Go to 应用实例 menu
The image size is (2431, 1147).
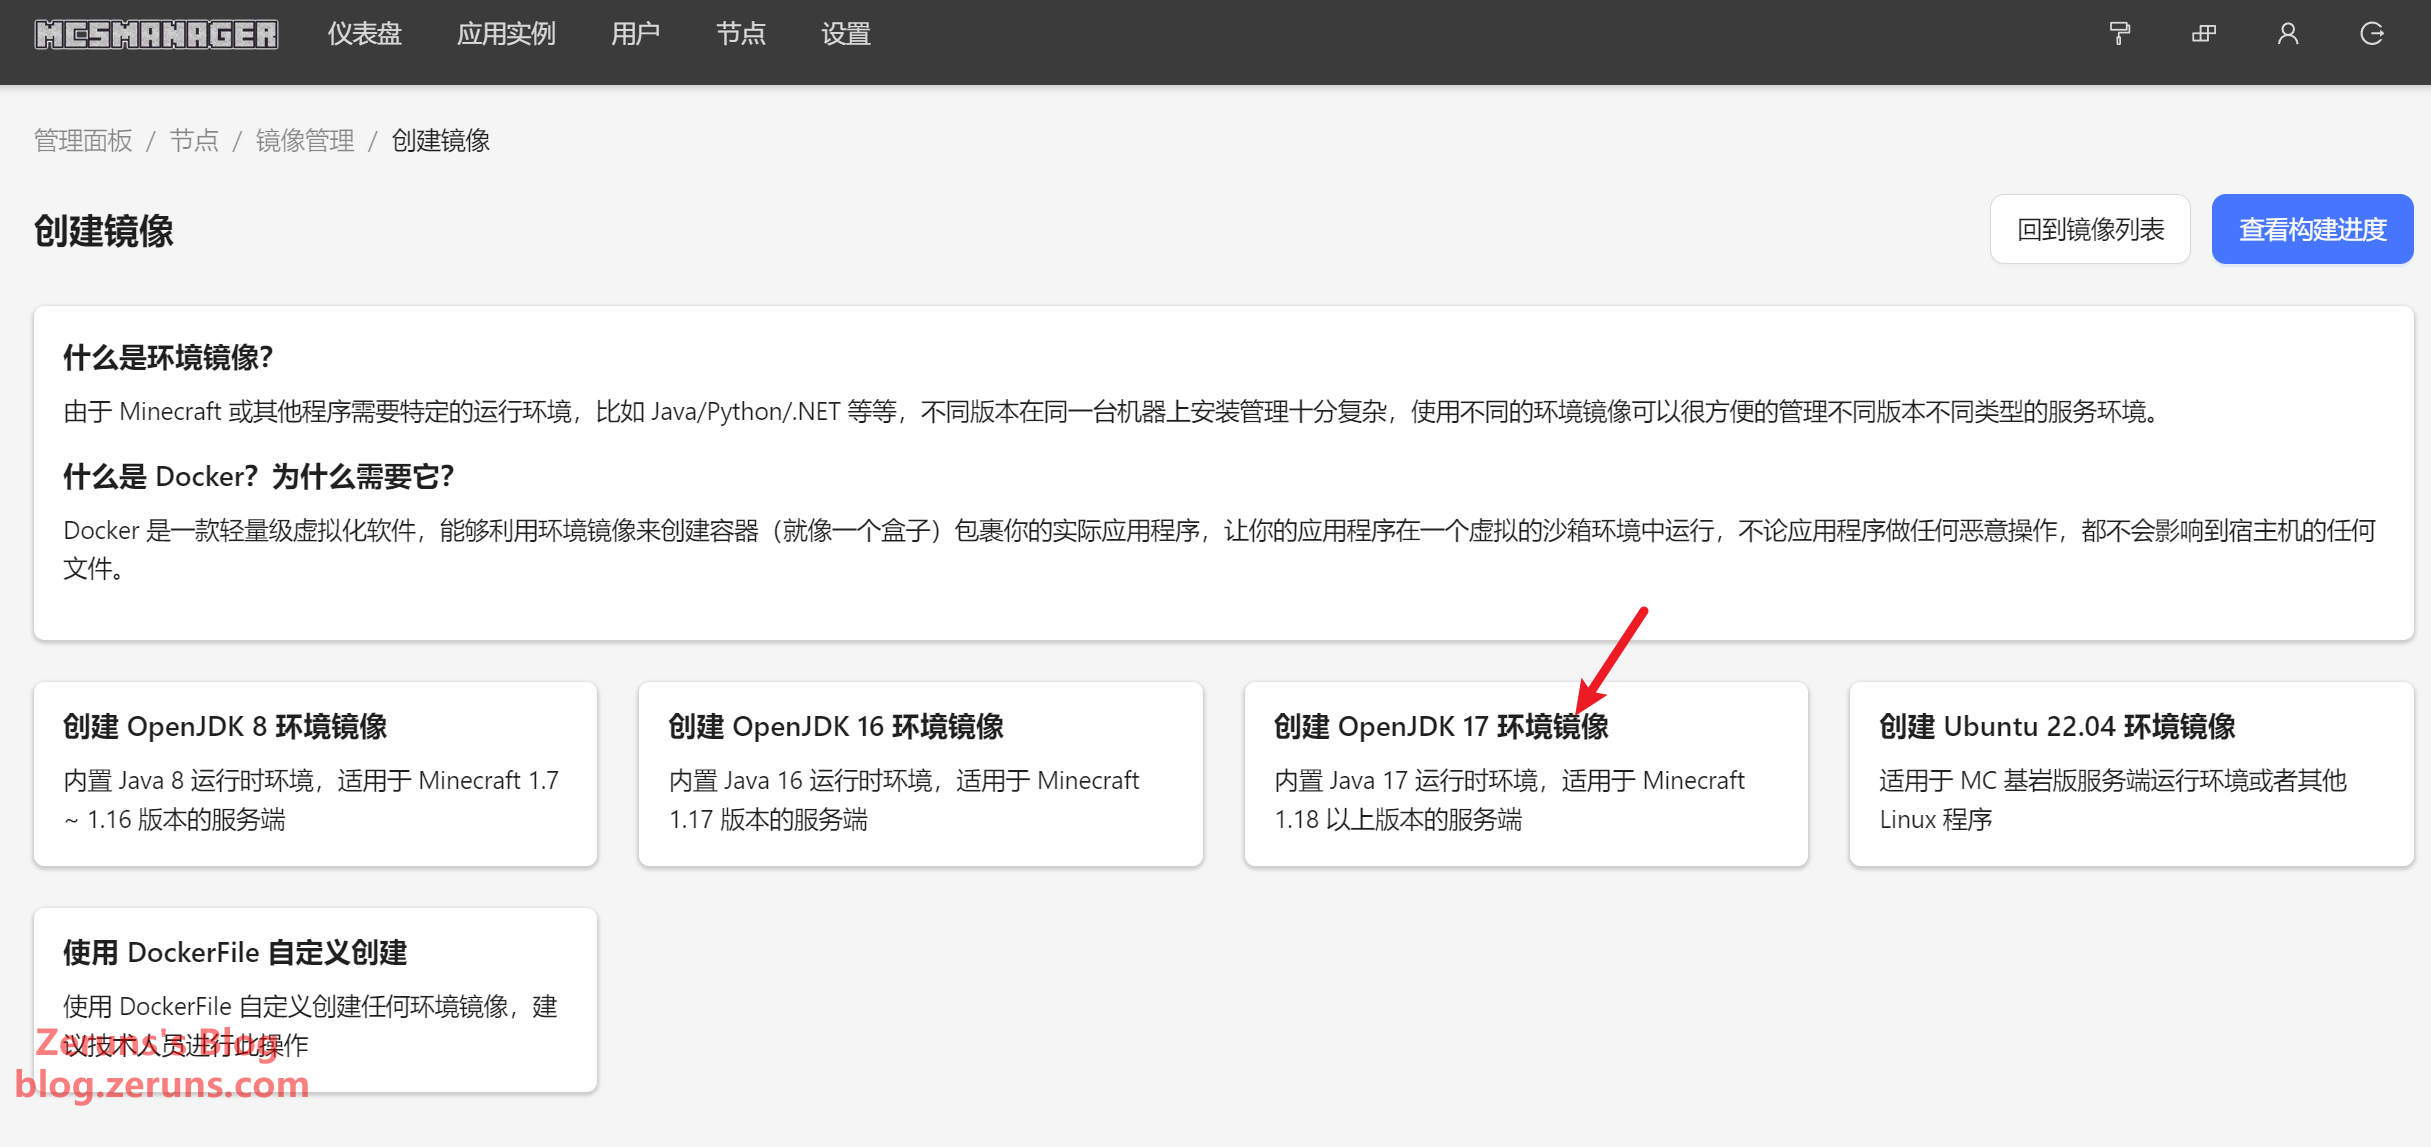point(506,34)
